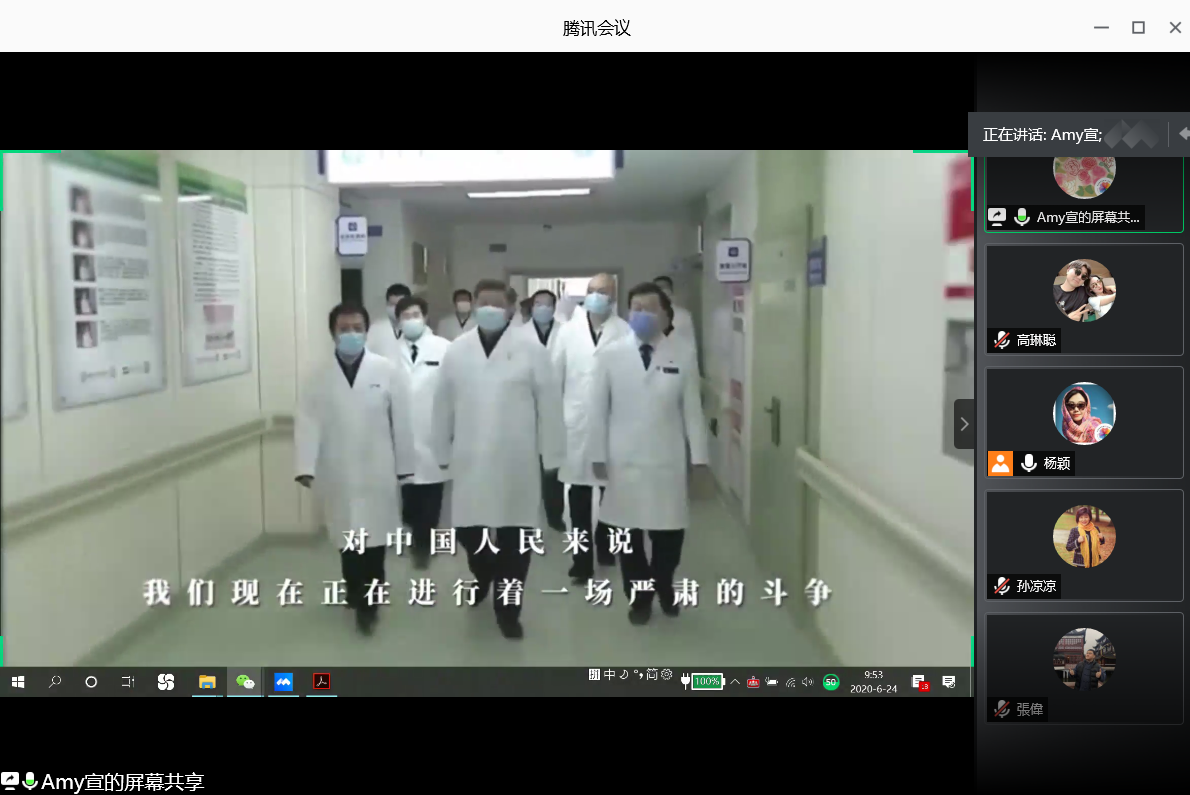Toggle the IME punctuation mode indicator
The image size is (1190, 795).
[638, 674]
